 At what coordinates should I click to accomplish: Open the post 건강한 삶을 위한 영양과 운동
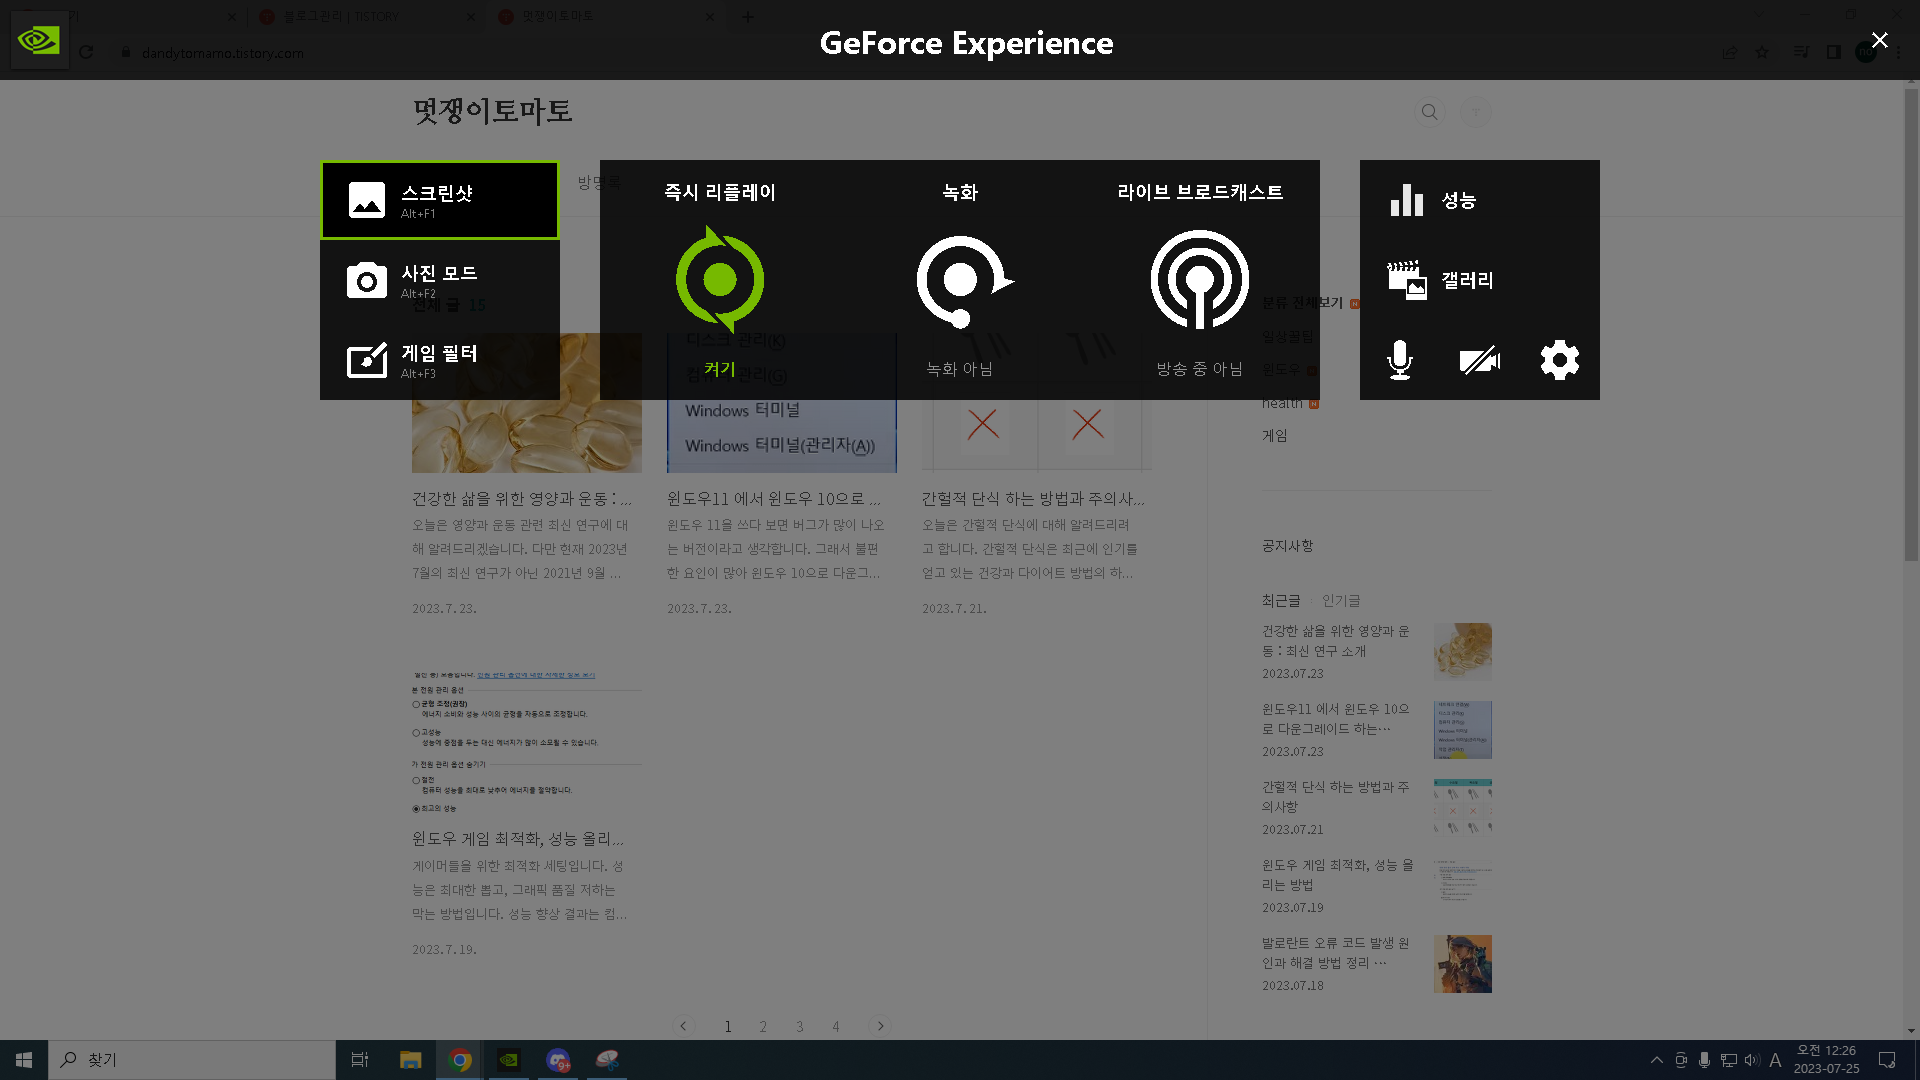click(x=522, y=498)
